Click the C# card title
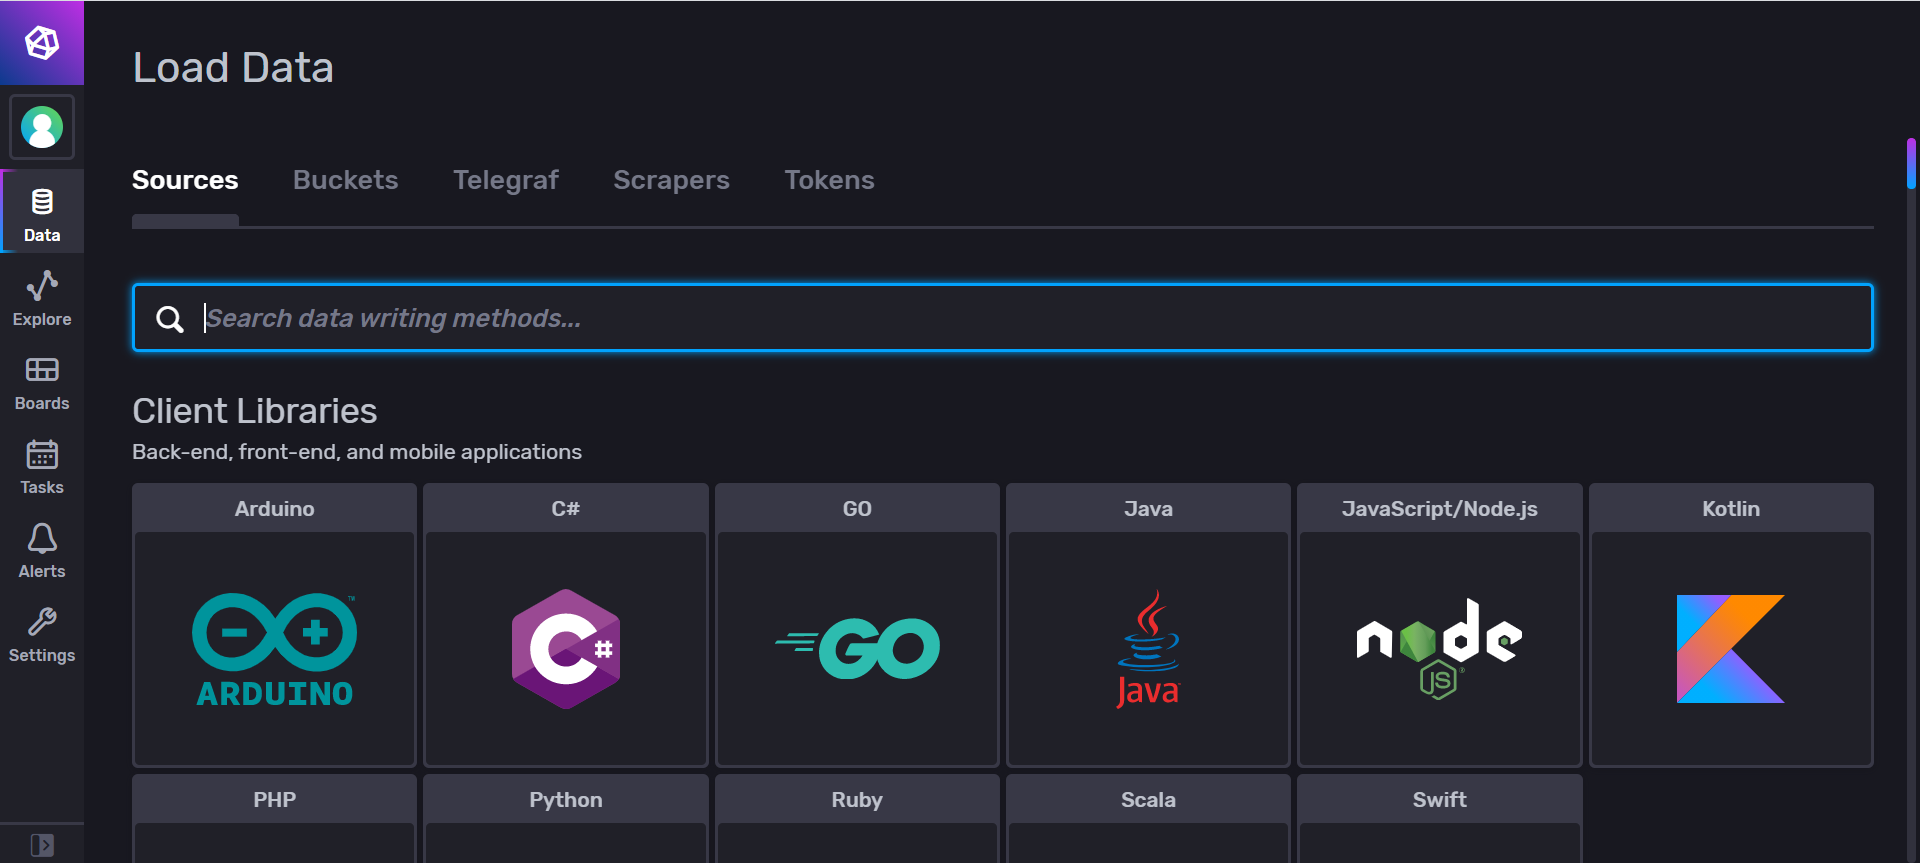Screen dimensions: 1920x863 [566, 509]
